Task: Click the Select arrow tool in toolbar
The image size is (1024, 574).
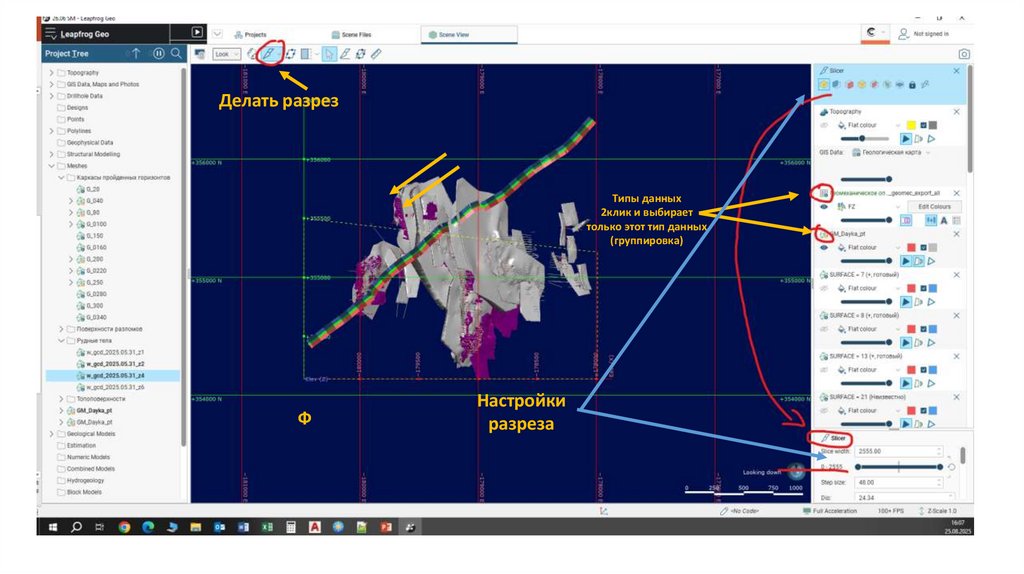Action: tap(329, 54)
